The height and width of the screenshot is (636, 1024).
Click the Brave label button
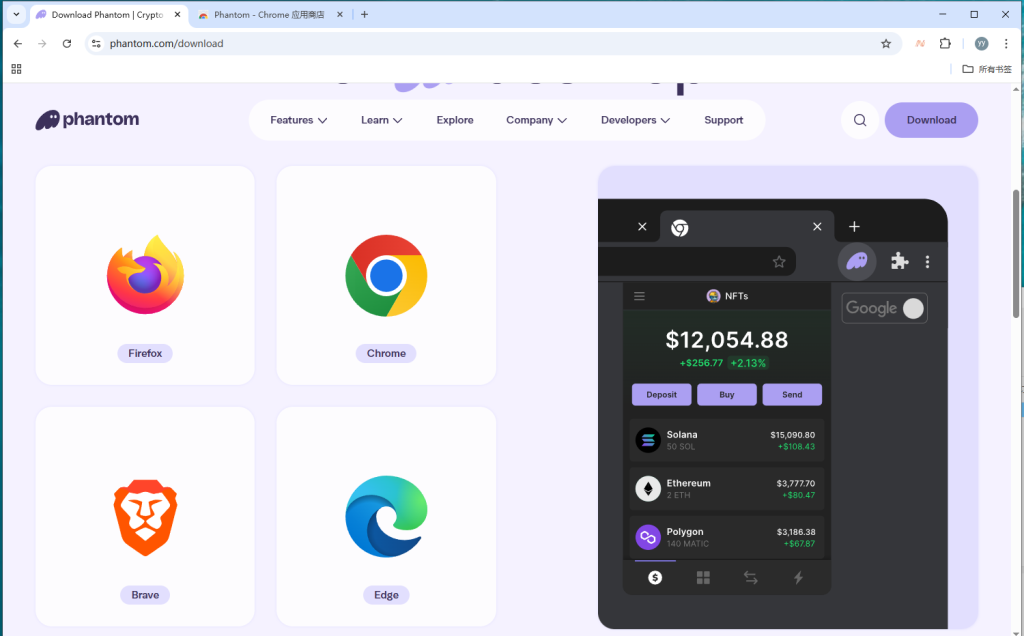click(x=145, y=595)
